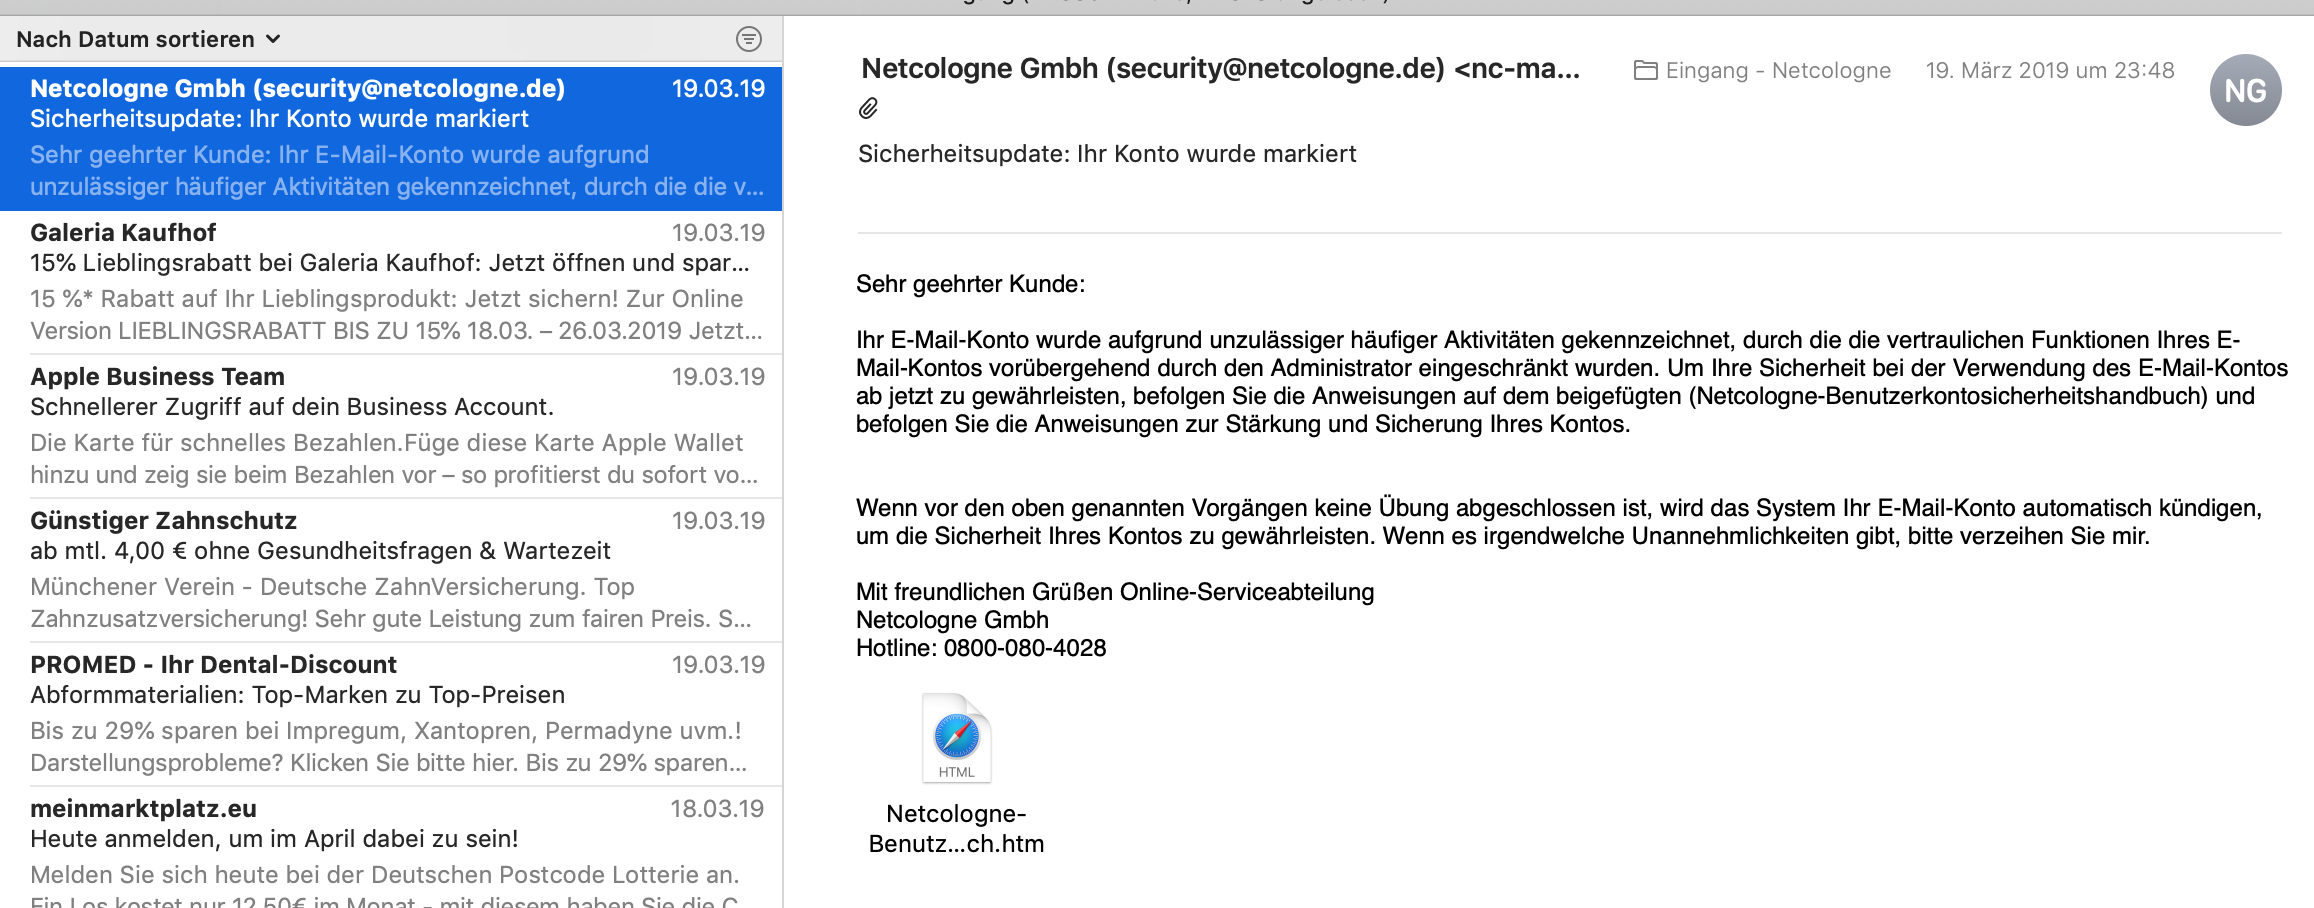Open the HTML attachment icon
The height and width of the screenshot is (908, 2314).
click(x=956, y=738)
